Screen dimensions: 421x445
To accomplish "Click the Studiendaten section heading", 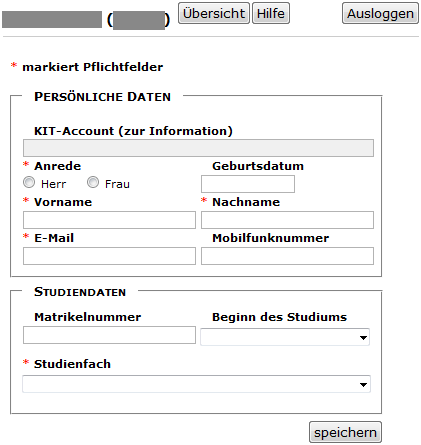I will 80,292.
